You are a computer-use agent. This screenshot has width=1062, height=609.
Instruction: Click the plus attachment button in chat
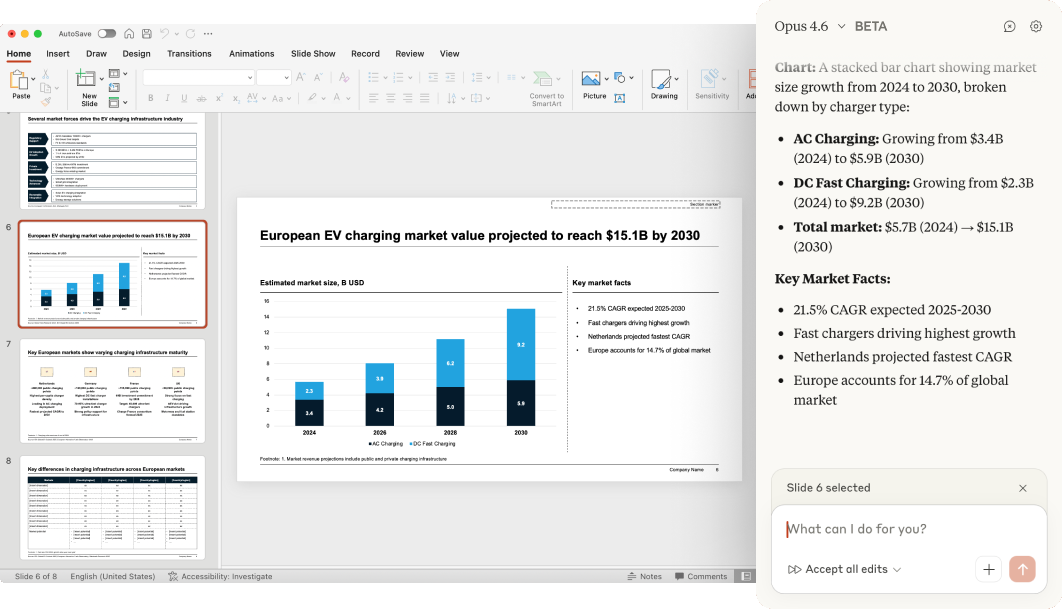click(988, 569)
